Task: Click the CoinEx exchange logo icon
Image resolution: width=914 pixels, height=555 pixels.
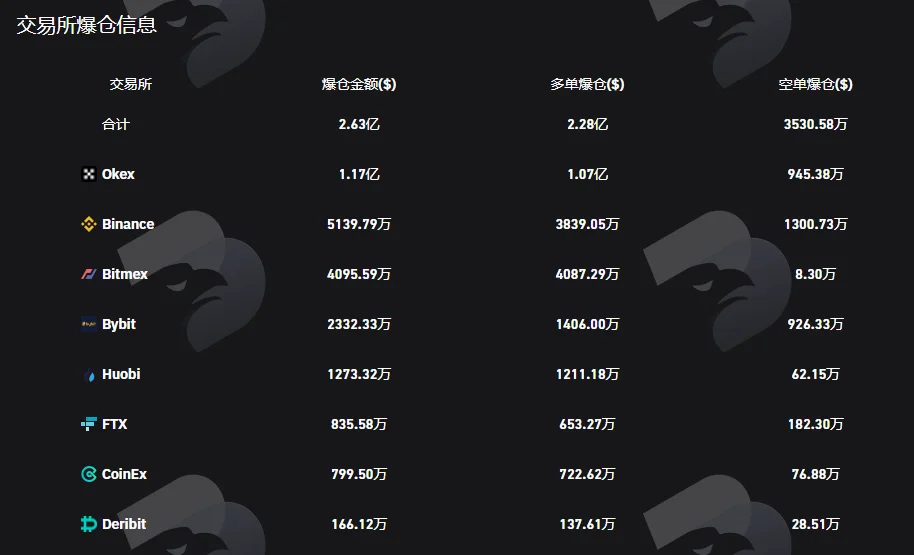Action: 89,474
